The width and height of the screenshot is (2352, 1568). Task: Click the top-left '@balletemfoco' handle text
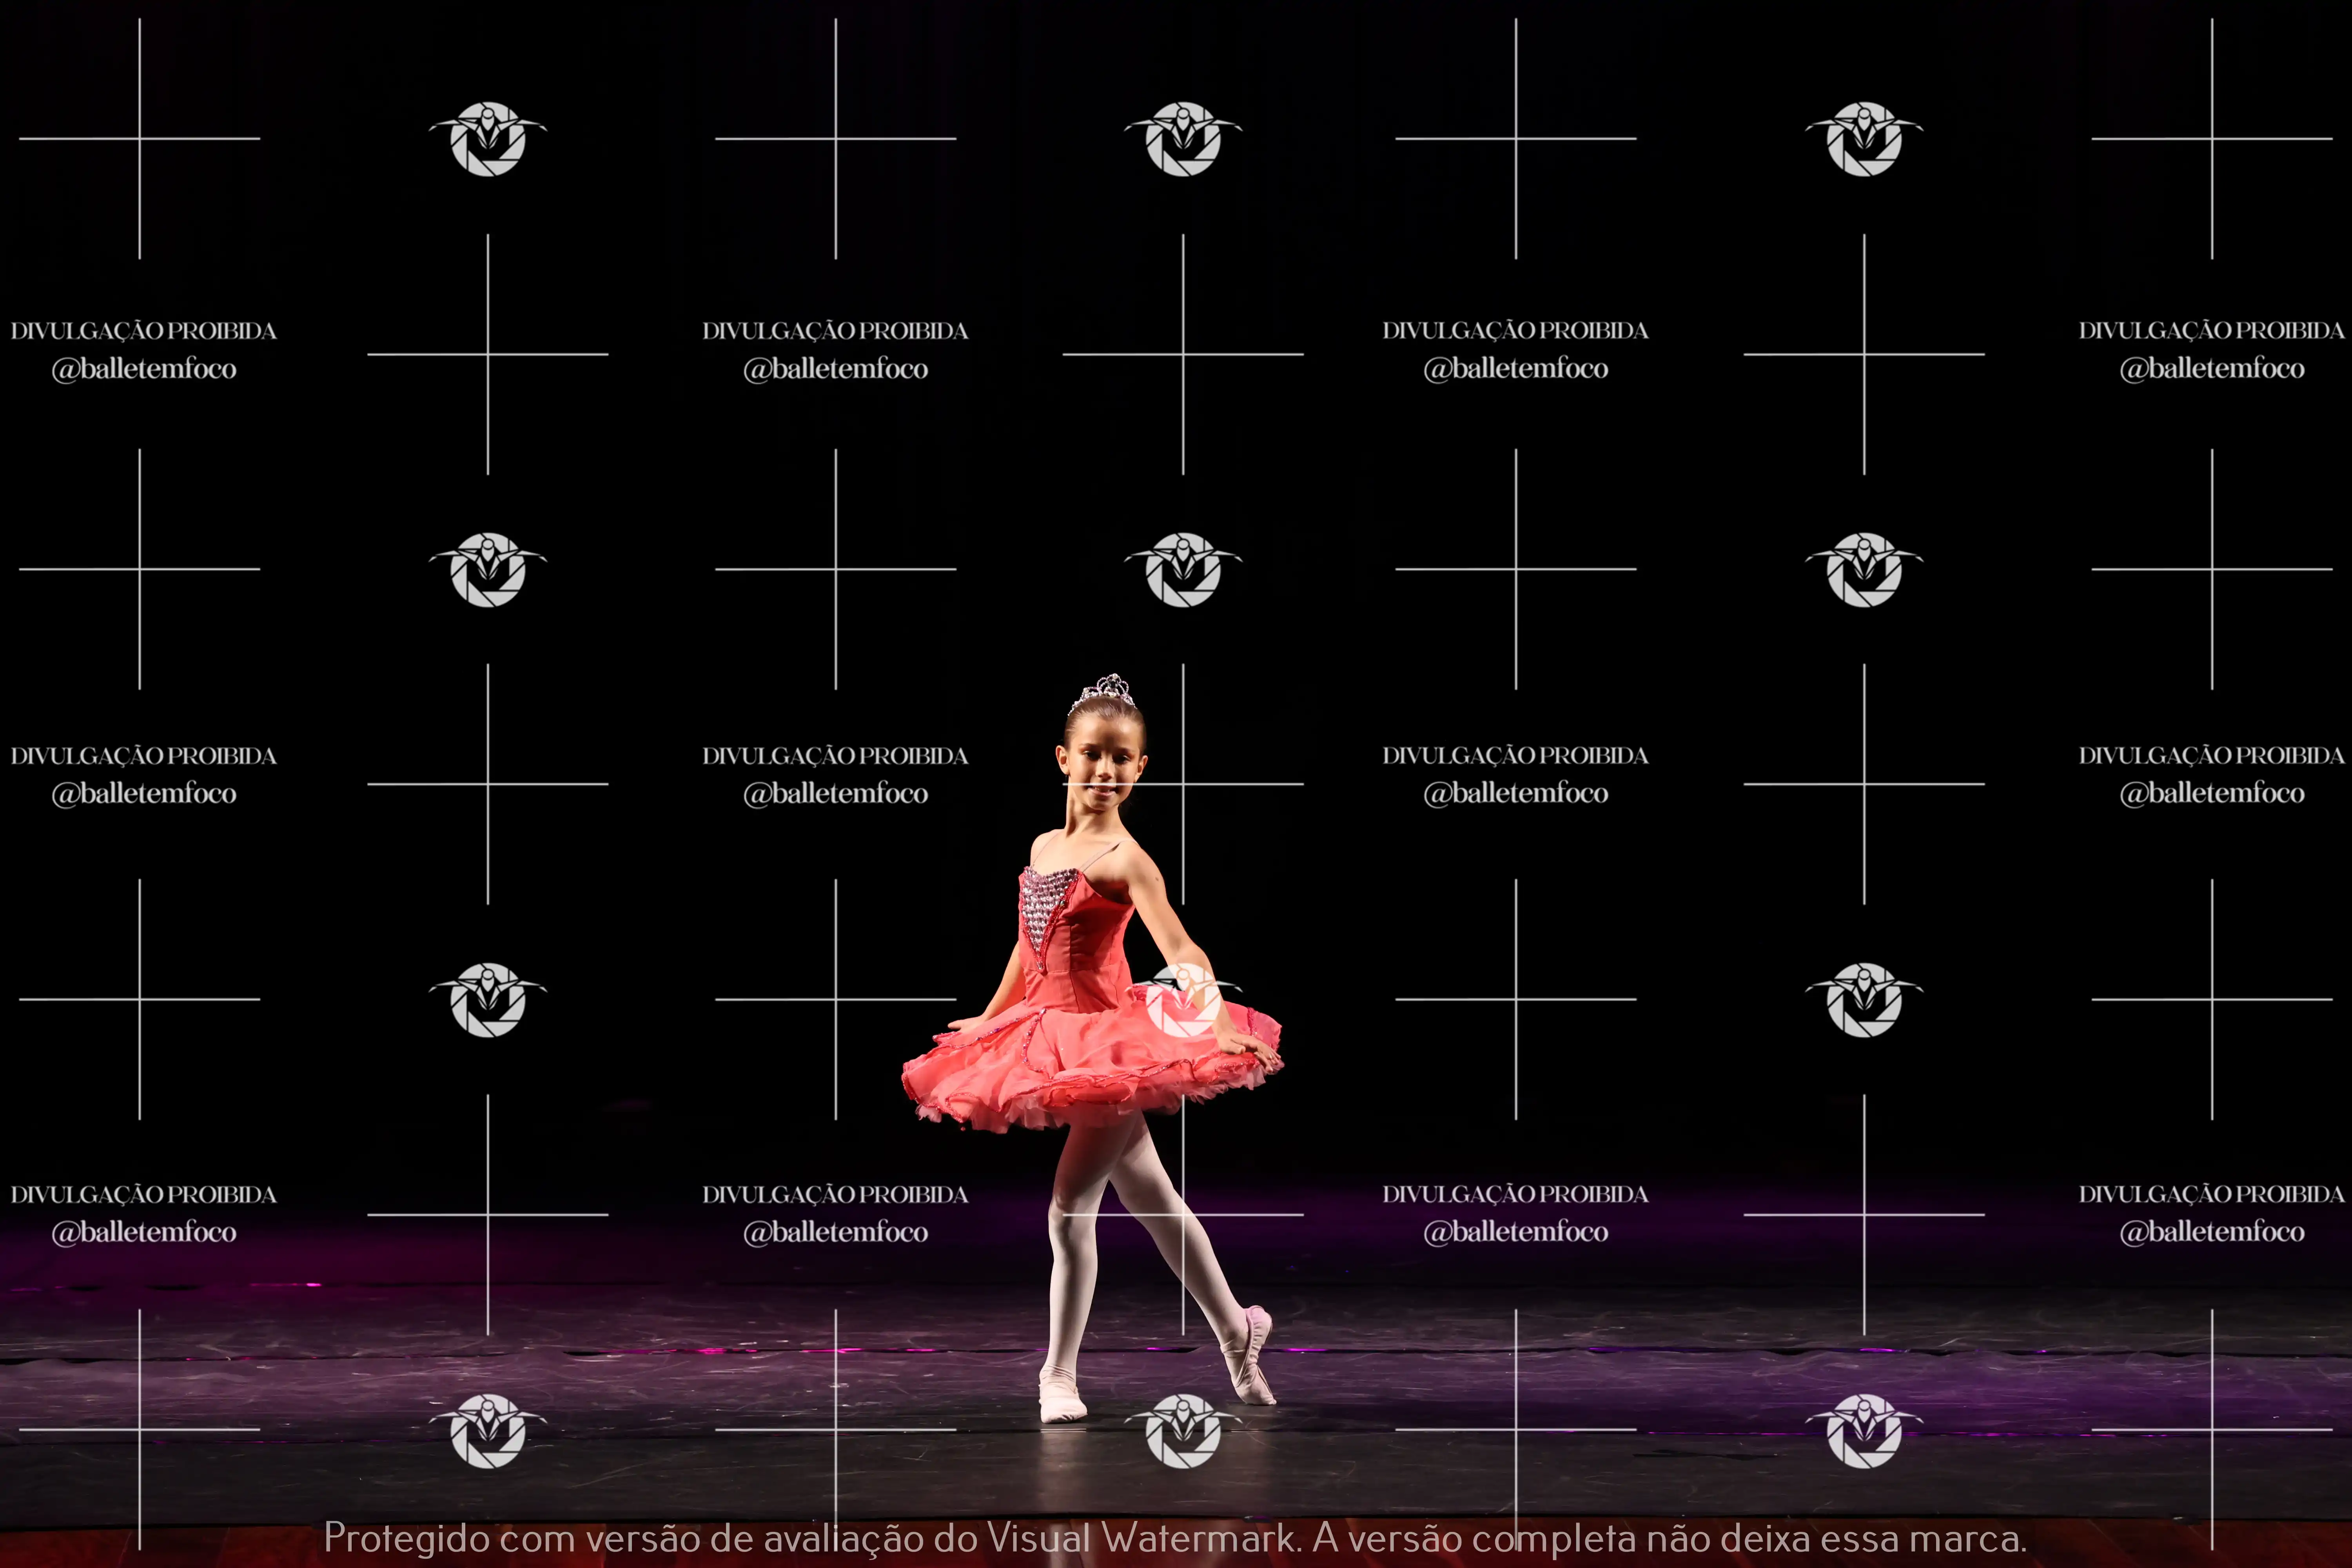tap(144, 369)
